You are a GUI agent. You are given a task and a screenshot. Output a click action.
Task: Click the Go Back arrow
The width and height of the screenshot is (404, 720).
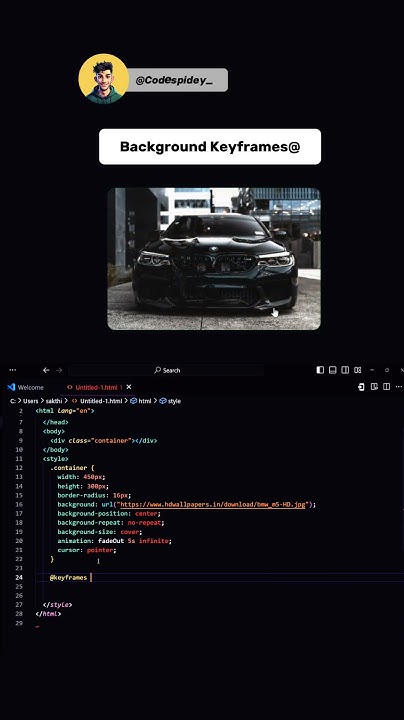pos(46,370)
